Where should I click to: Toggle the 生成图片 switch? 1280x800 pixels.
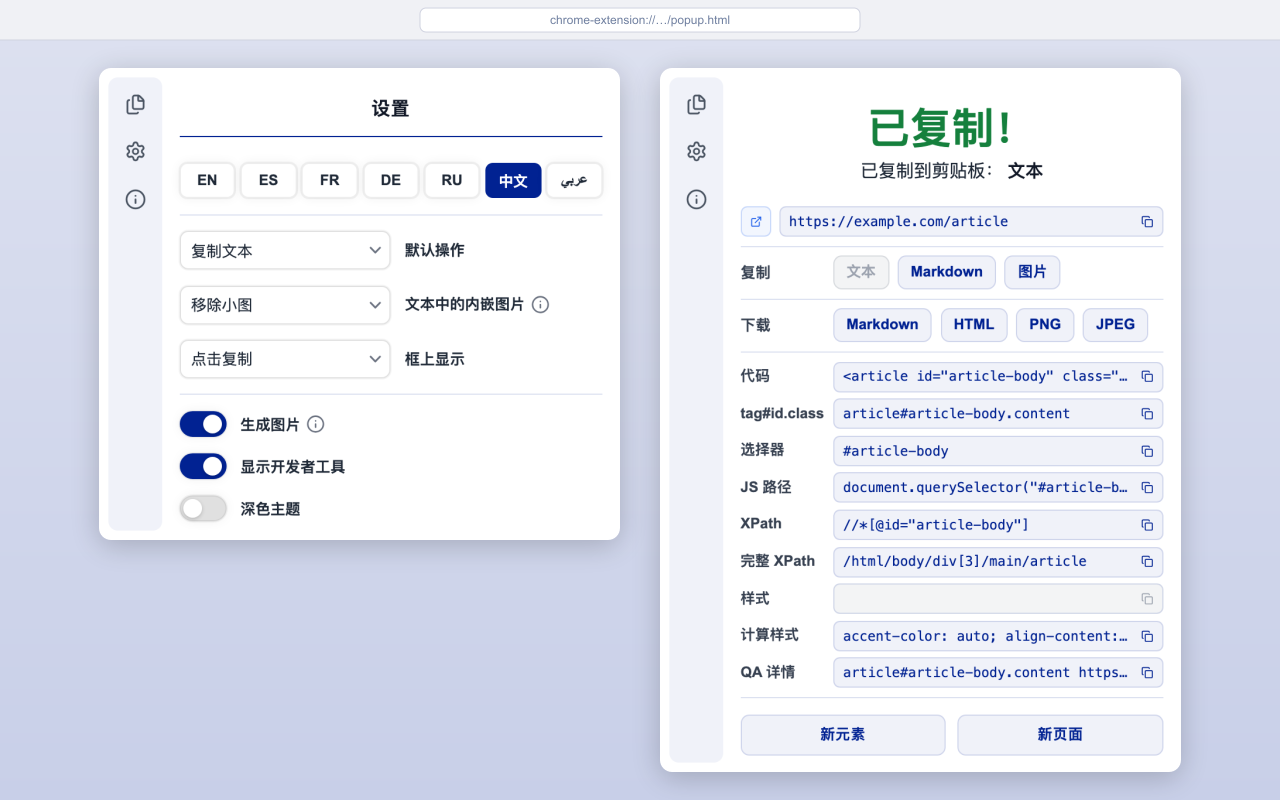click(x=203, y=424)
